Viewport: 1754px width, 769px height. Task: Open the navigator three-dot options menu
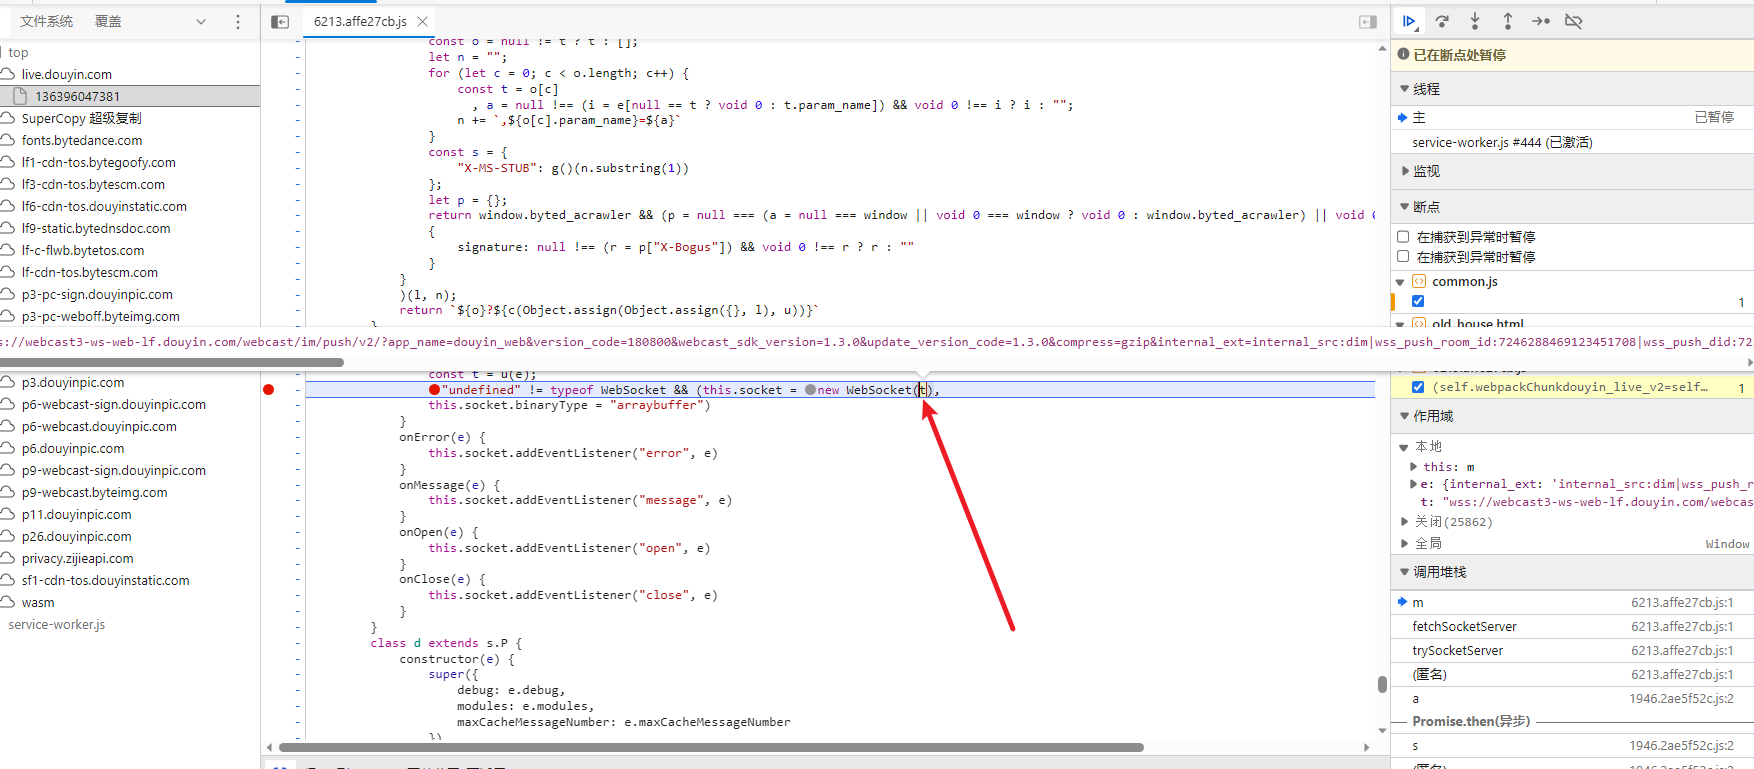[237, 21]
